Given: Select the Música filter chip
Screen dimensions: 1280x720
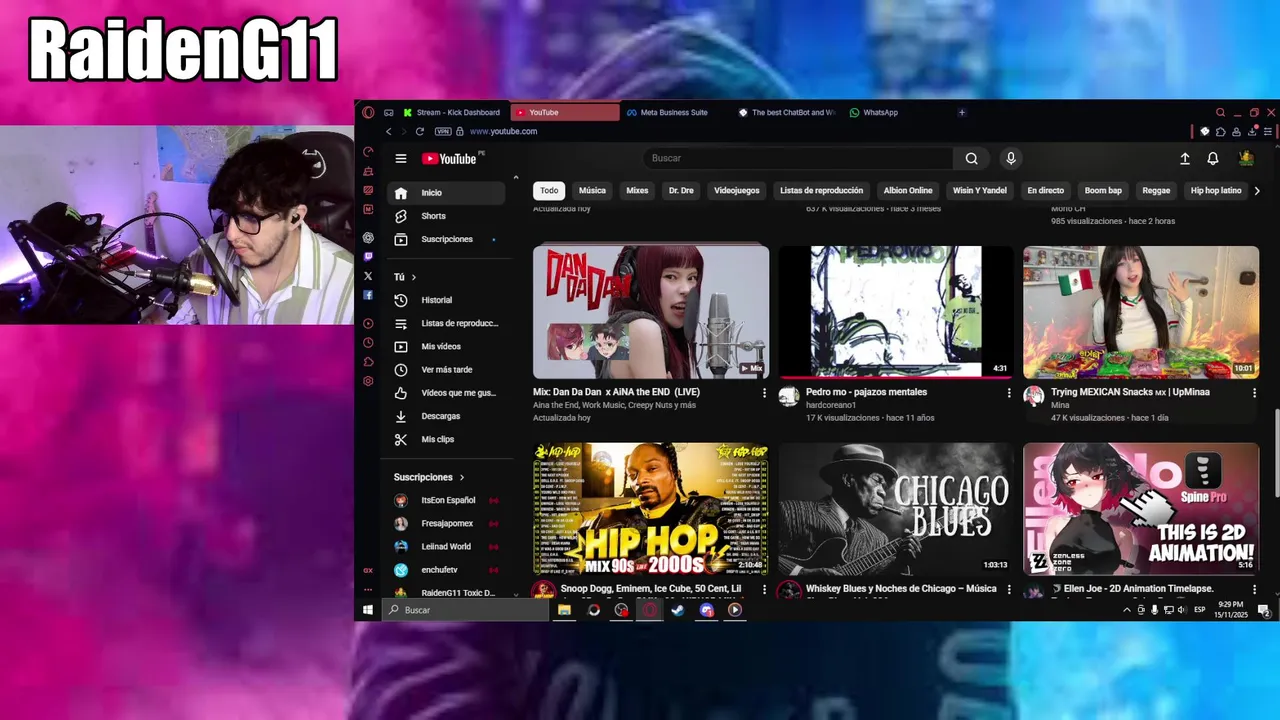Looking at the screenshot, I should click(592, 190).
